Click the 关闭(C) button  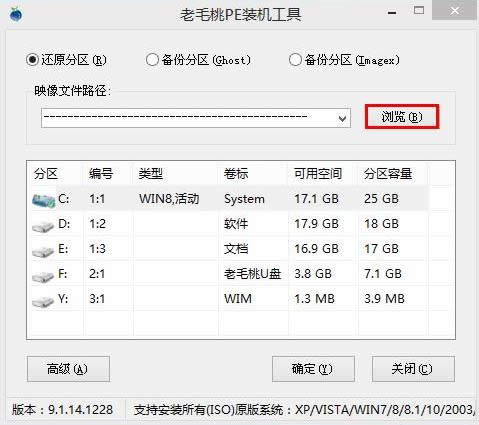[413, 369]
